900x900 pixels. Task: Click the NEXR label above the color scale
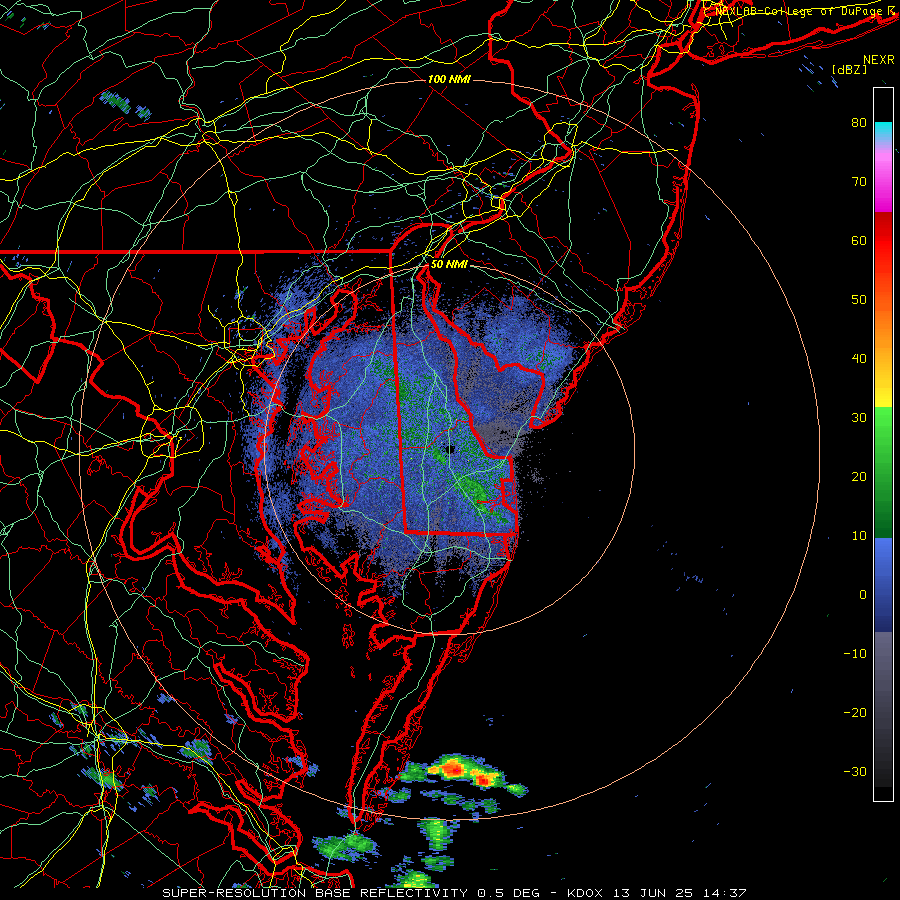878,60
